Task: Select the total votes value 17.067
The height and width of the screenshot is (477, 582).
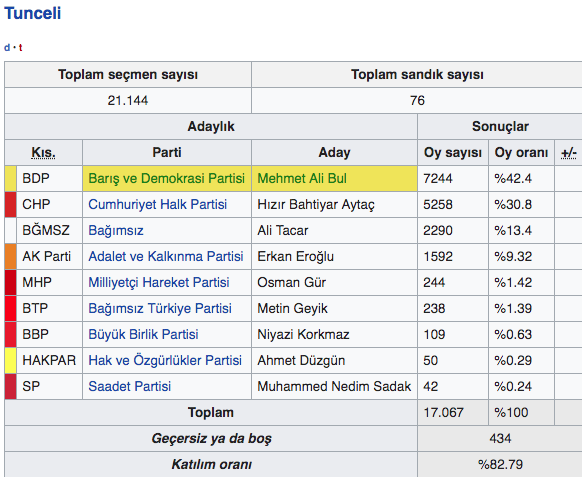Action: (444, 412)
